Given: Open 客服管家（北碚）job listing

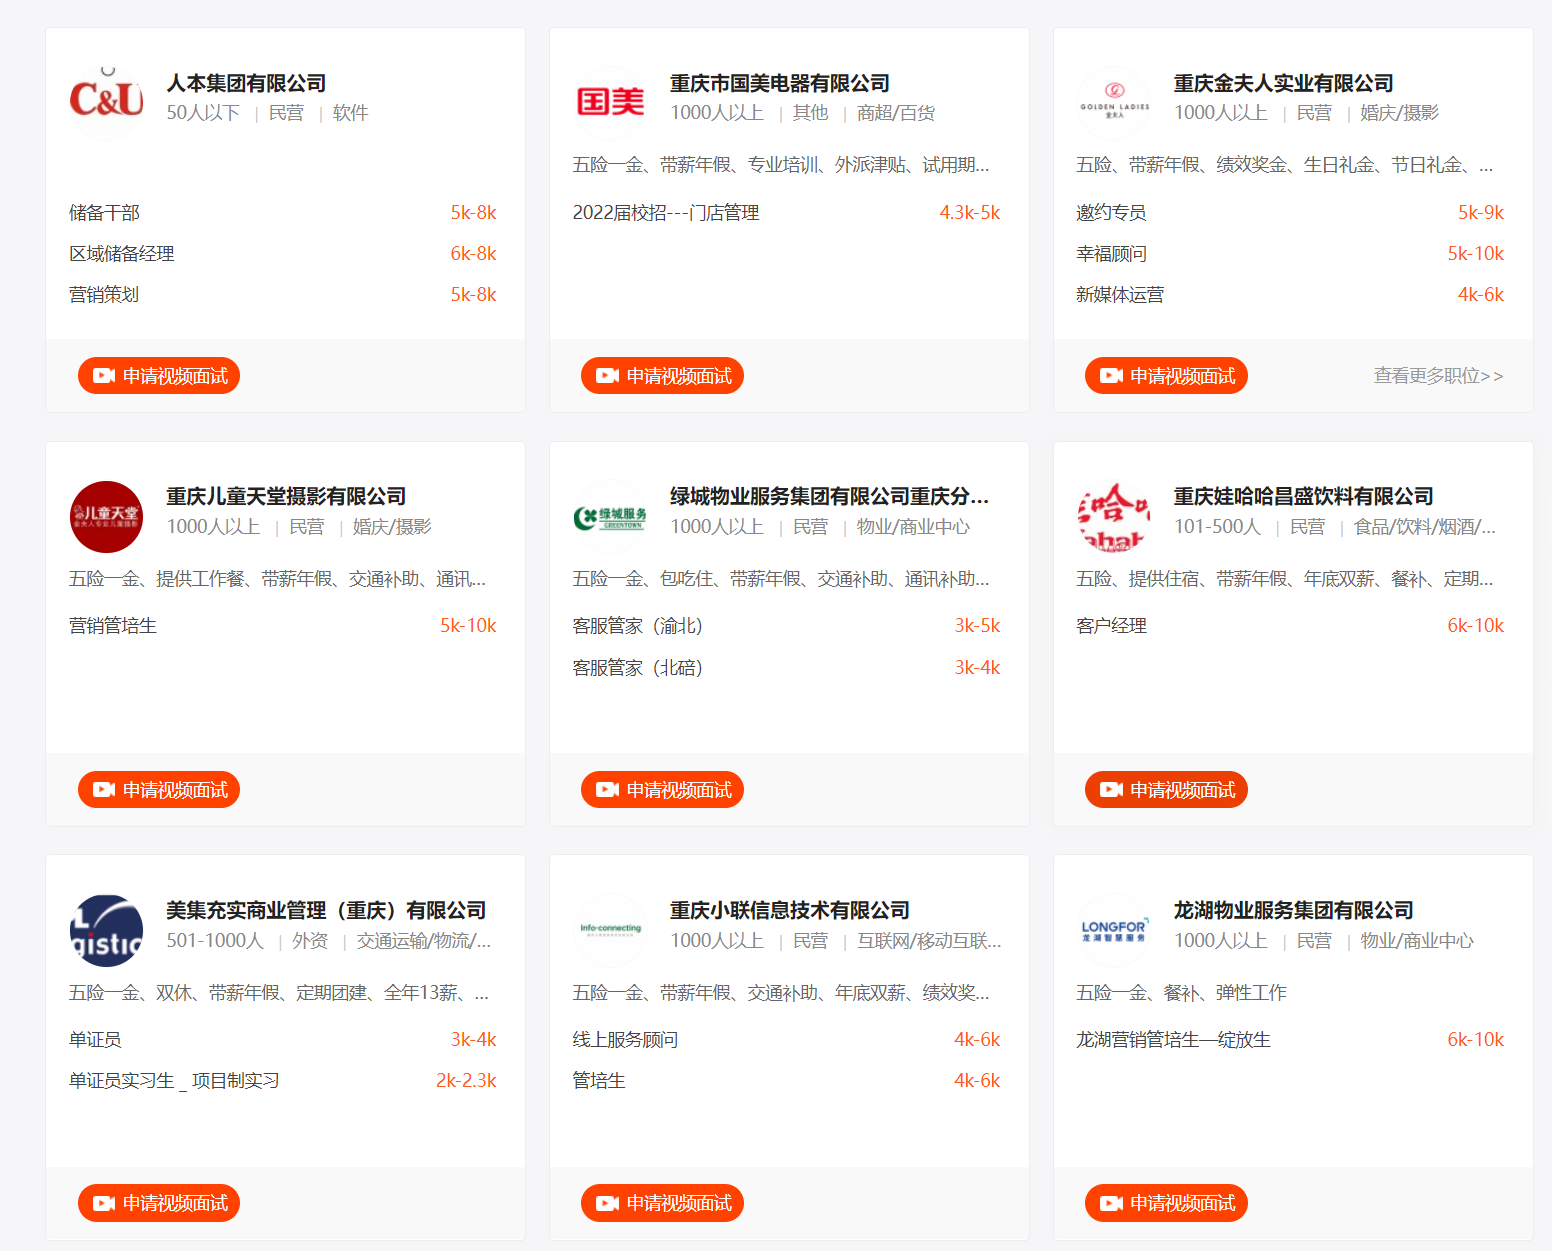Looking at the screenshot, I should click(638, 668).
